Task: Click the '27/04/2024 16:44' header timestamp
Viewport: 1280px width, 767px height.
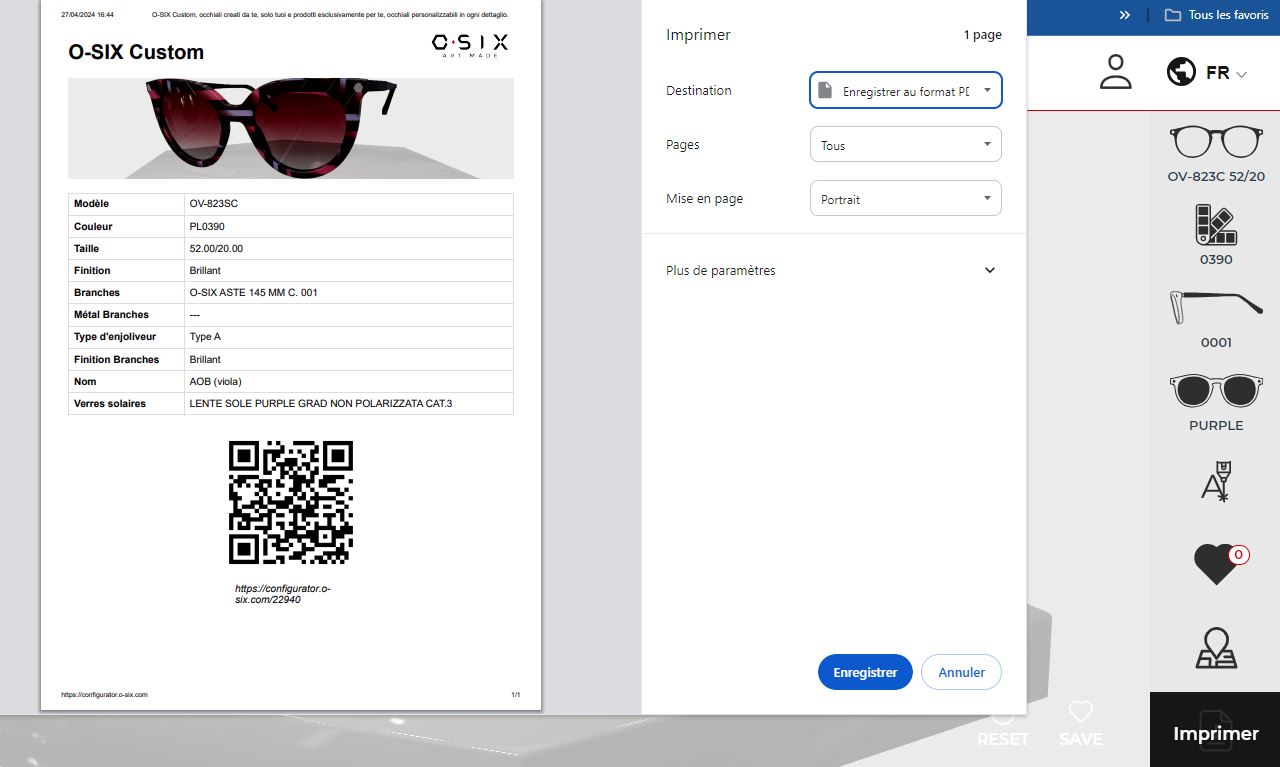Action: click(x=87, y=15)
